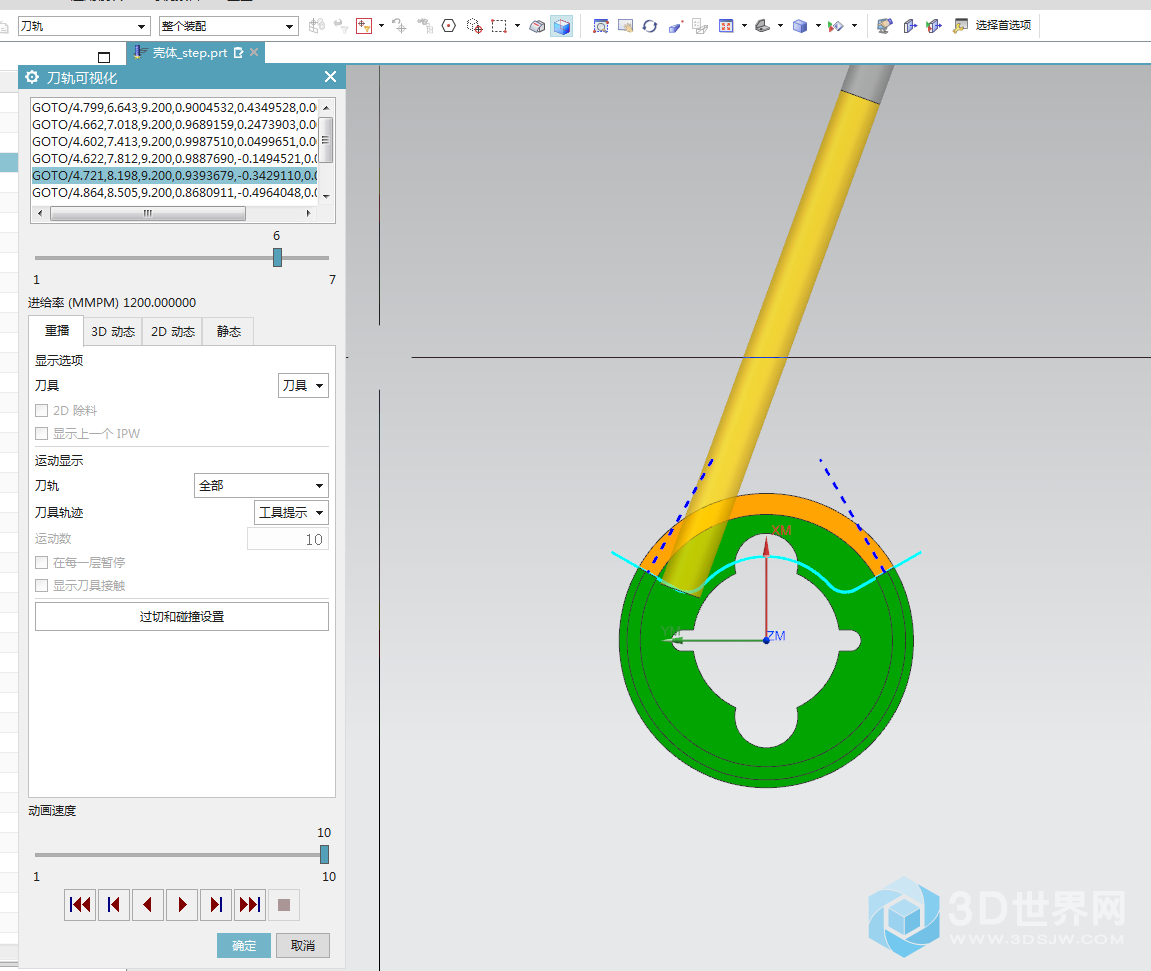
Task: Open the 刀具 display dropdown
Action: 303,385
